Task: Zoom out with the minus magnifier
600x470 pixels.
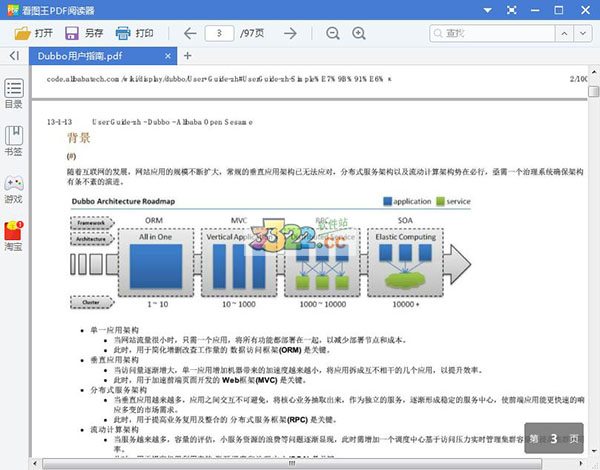Action: pyautogui.click(x=333, y=33)
